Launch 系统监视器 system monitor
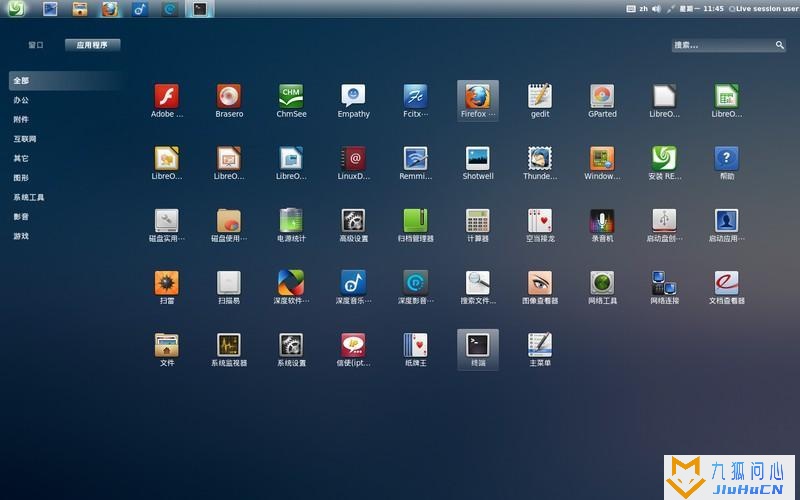Viewport: 800px width, 500px height. pos(229,349)
